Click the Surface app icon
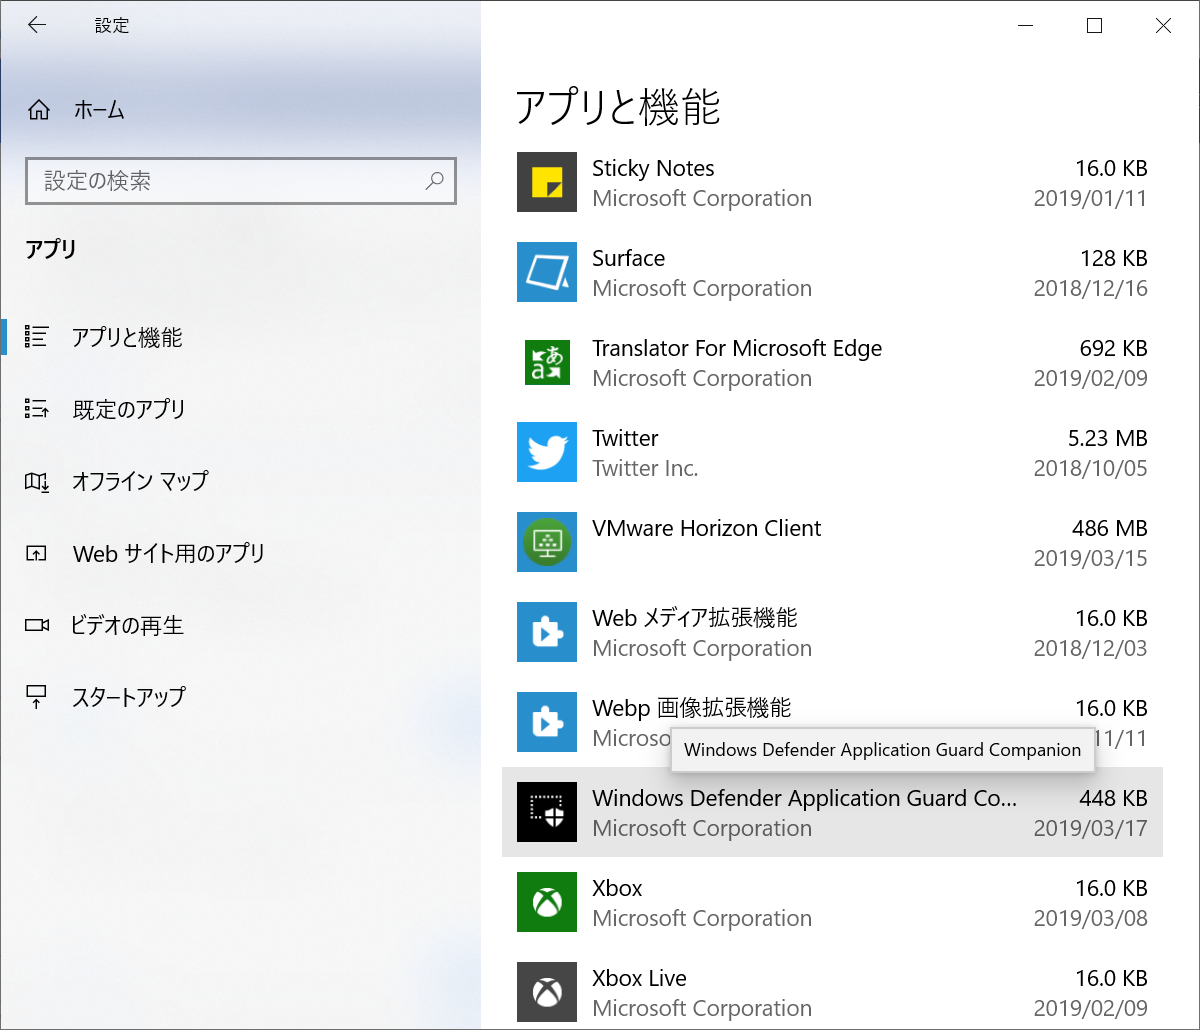This screenshot has height=1030, width=1200. [x=547, y=272]
